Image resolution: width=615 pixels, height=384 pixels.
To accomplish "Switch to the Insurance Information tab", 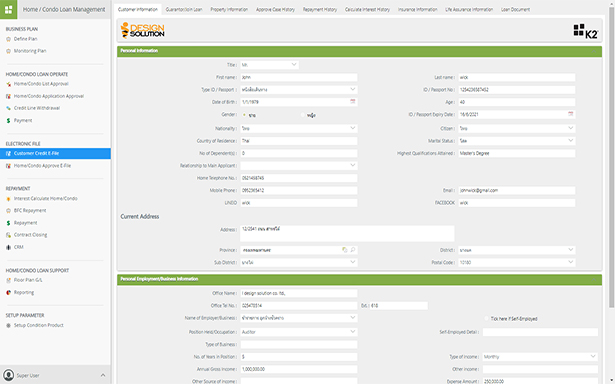I will (417, 9).
